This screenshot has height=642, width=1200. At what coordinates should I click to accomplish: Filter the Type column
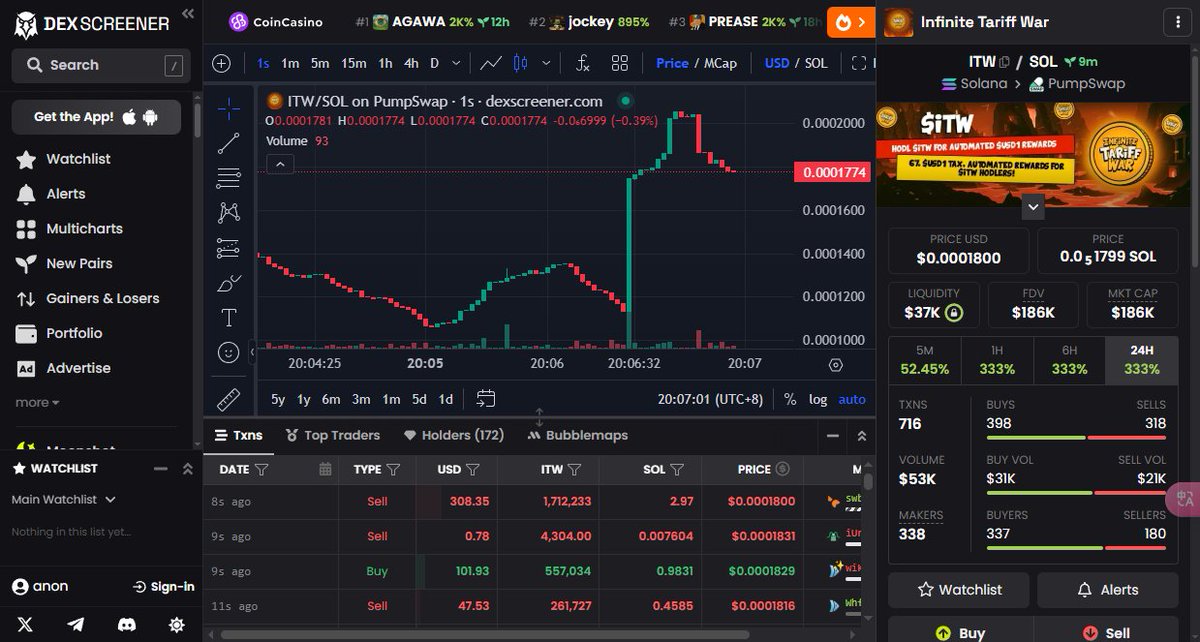click(393, 469)
